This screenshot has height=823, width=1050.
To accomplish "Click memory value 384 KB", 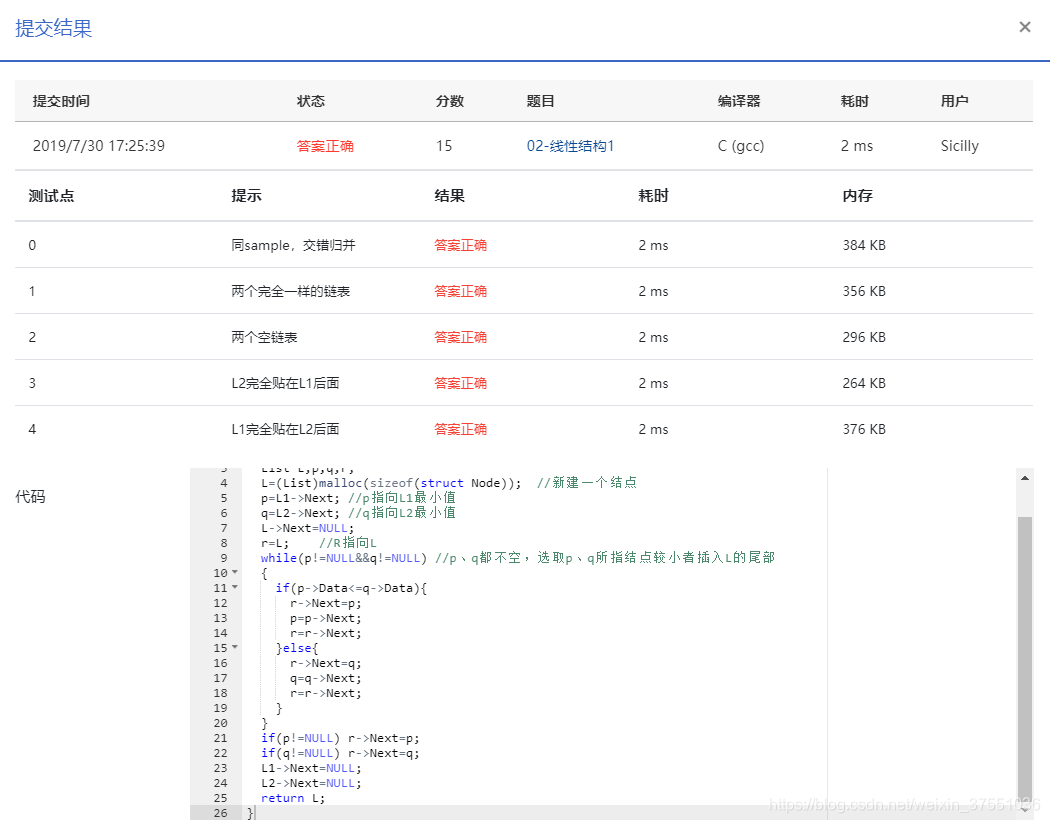I will (x=864, y=245).
